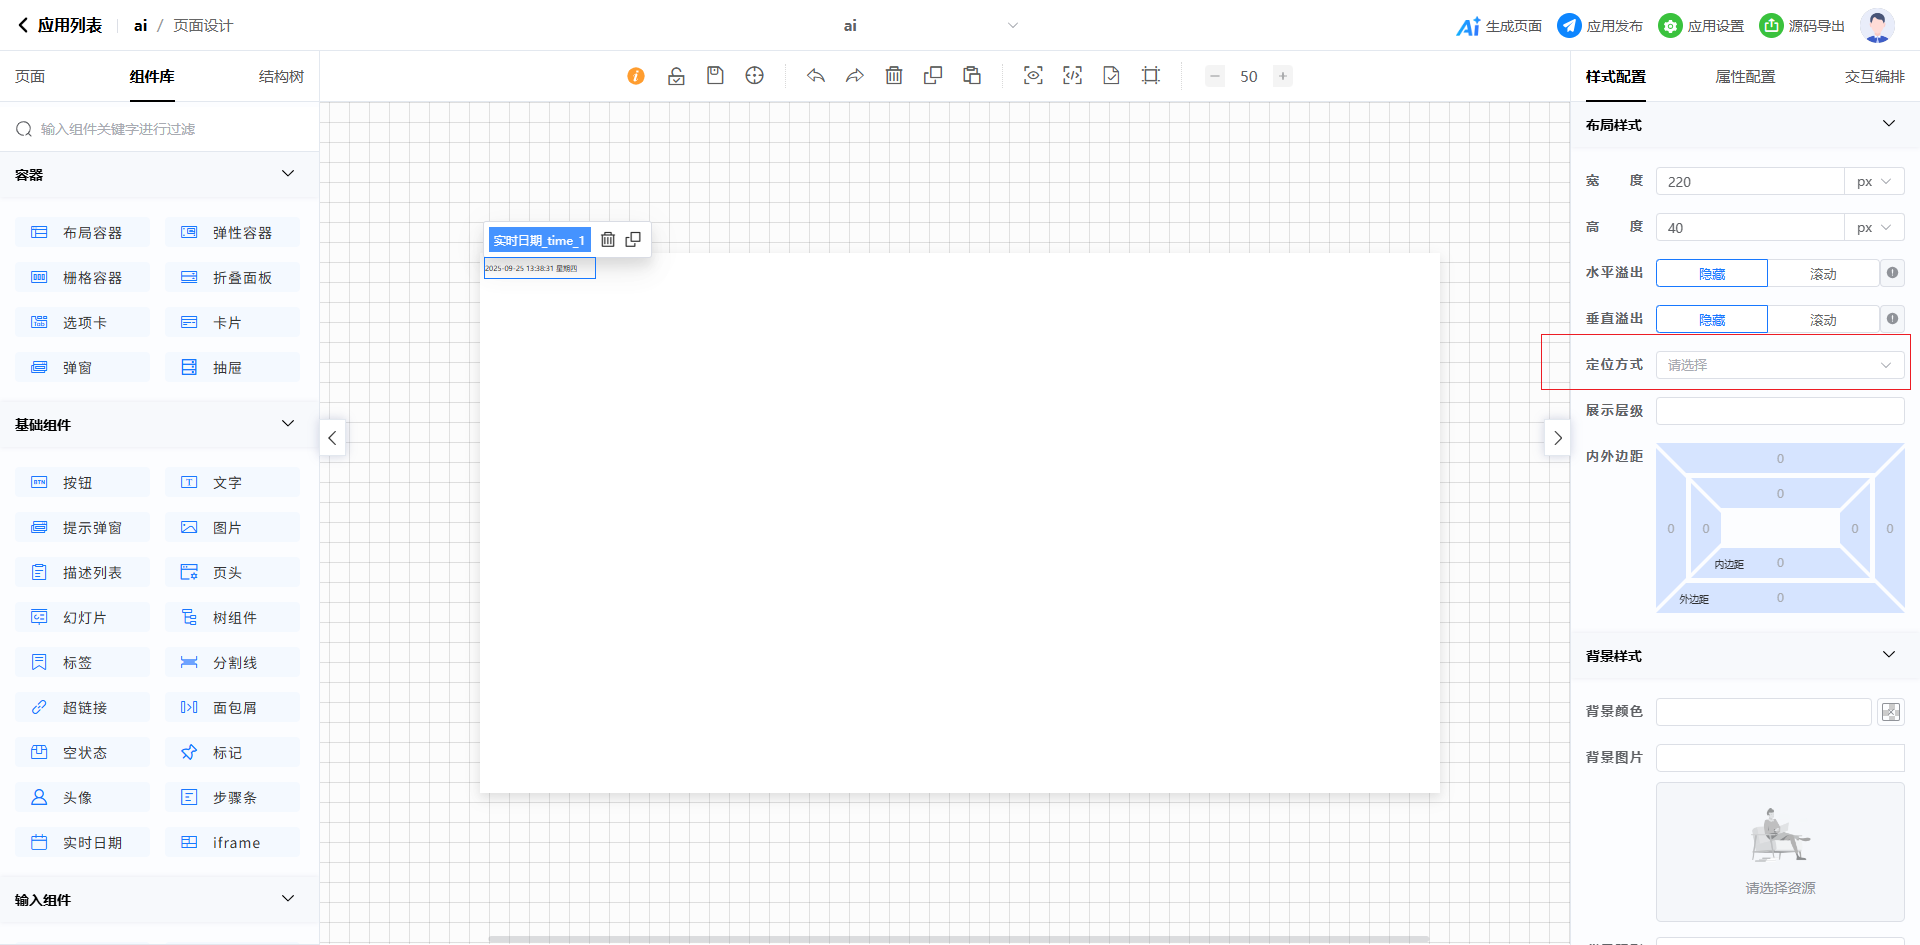1920x945 pixels.
Task: Switch to the 结构树 tab
Action: click(281, 77)
